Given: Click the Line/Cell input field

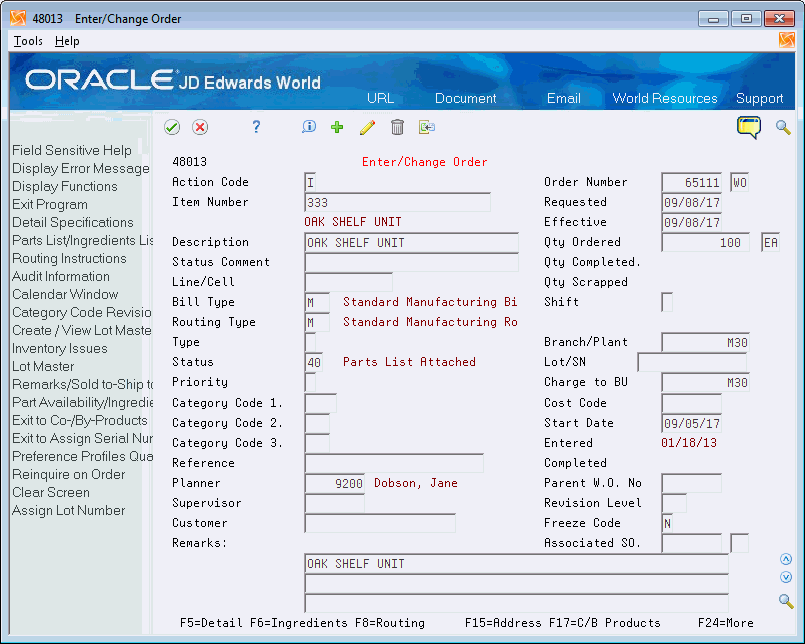Looking at the screenshot, I should point(348,282).
